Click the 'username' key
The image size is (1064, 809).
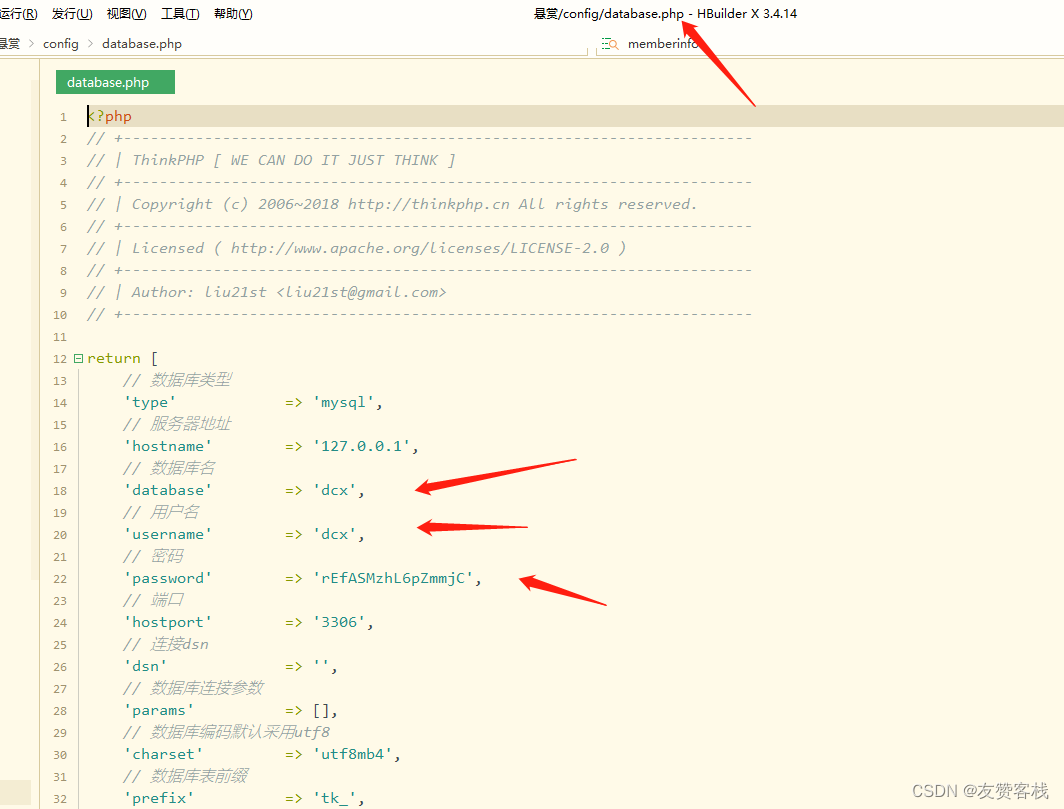click(168, 535)
